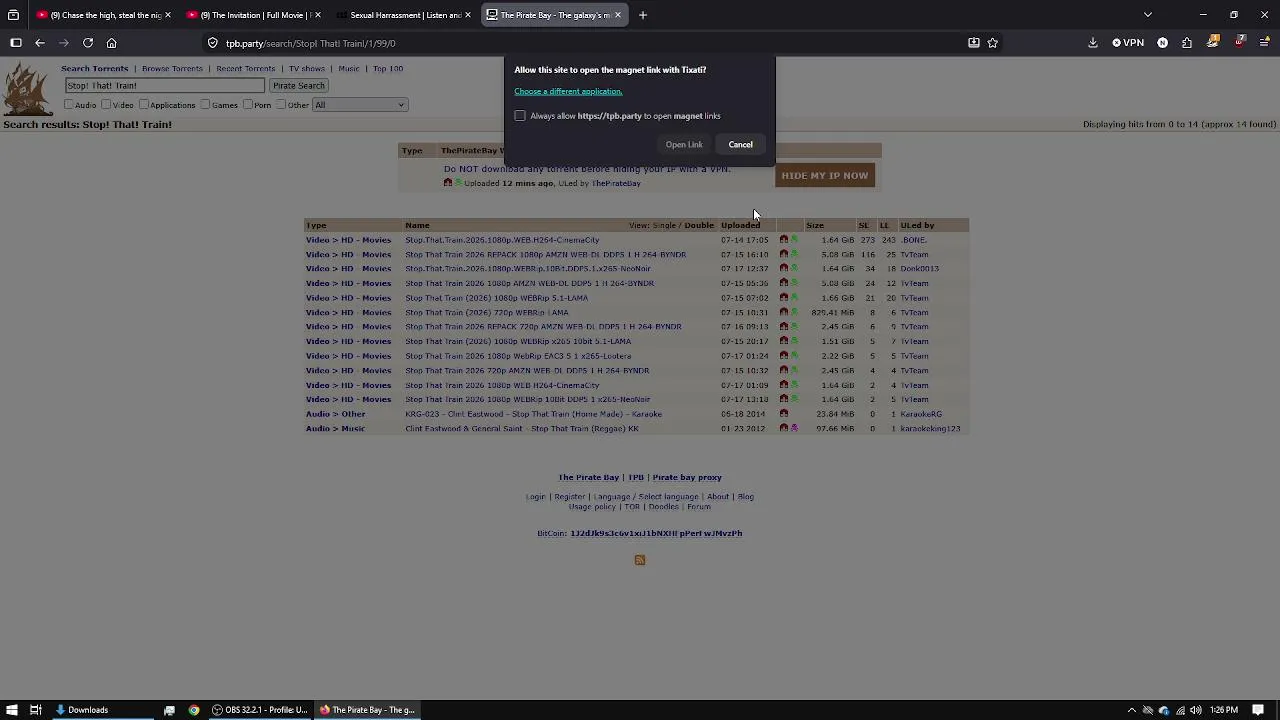Switch to OBS 32.2.1 taskbar window
The width and height of the screenshot is (1280, 720).
point(259,710)
